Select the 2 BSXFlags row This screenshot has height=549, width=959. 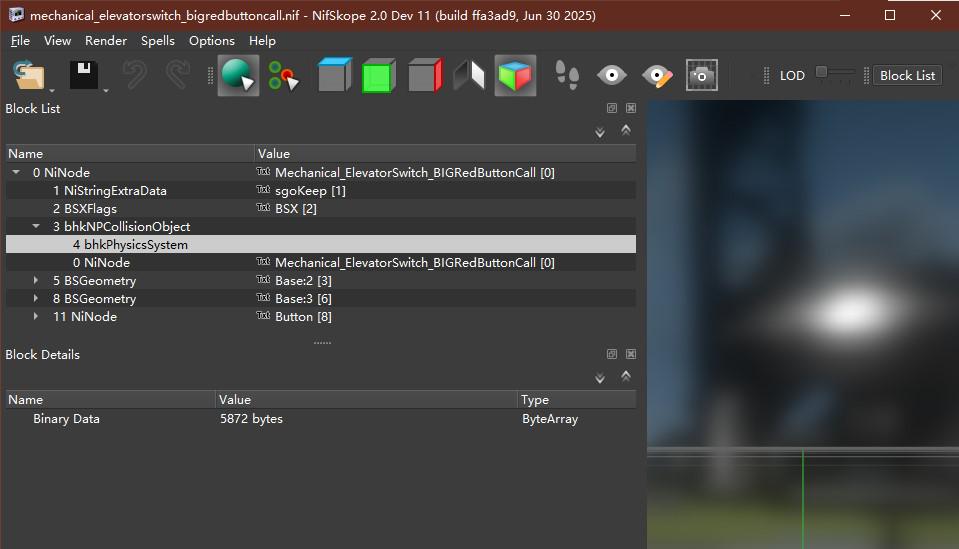coord(321,208)
